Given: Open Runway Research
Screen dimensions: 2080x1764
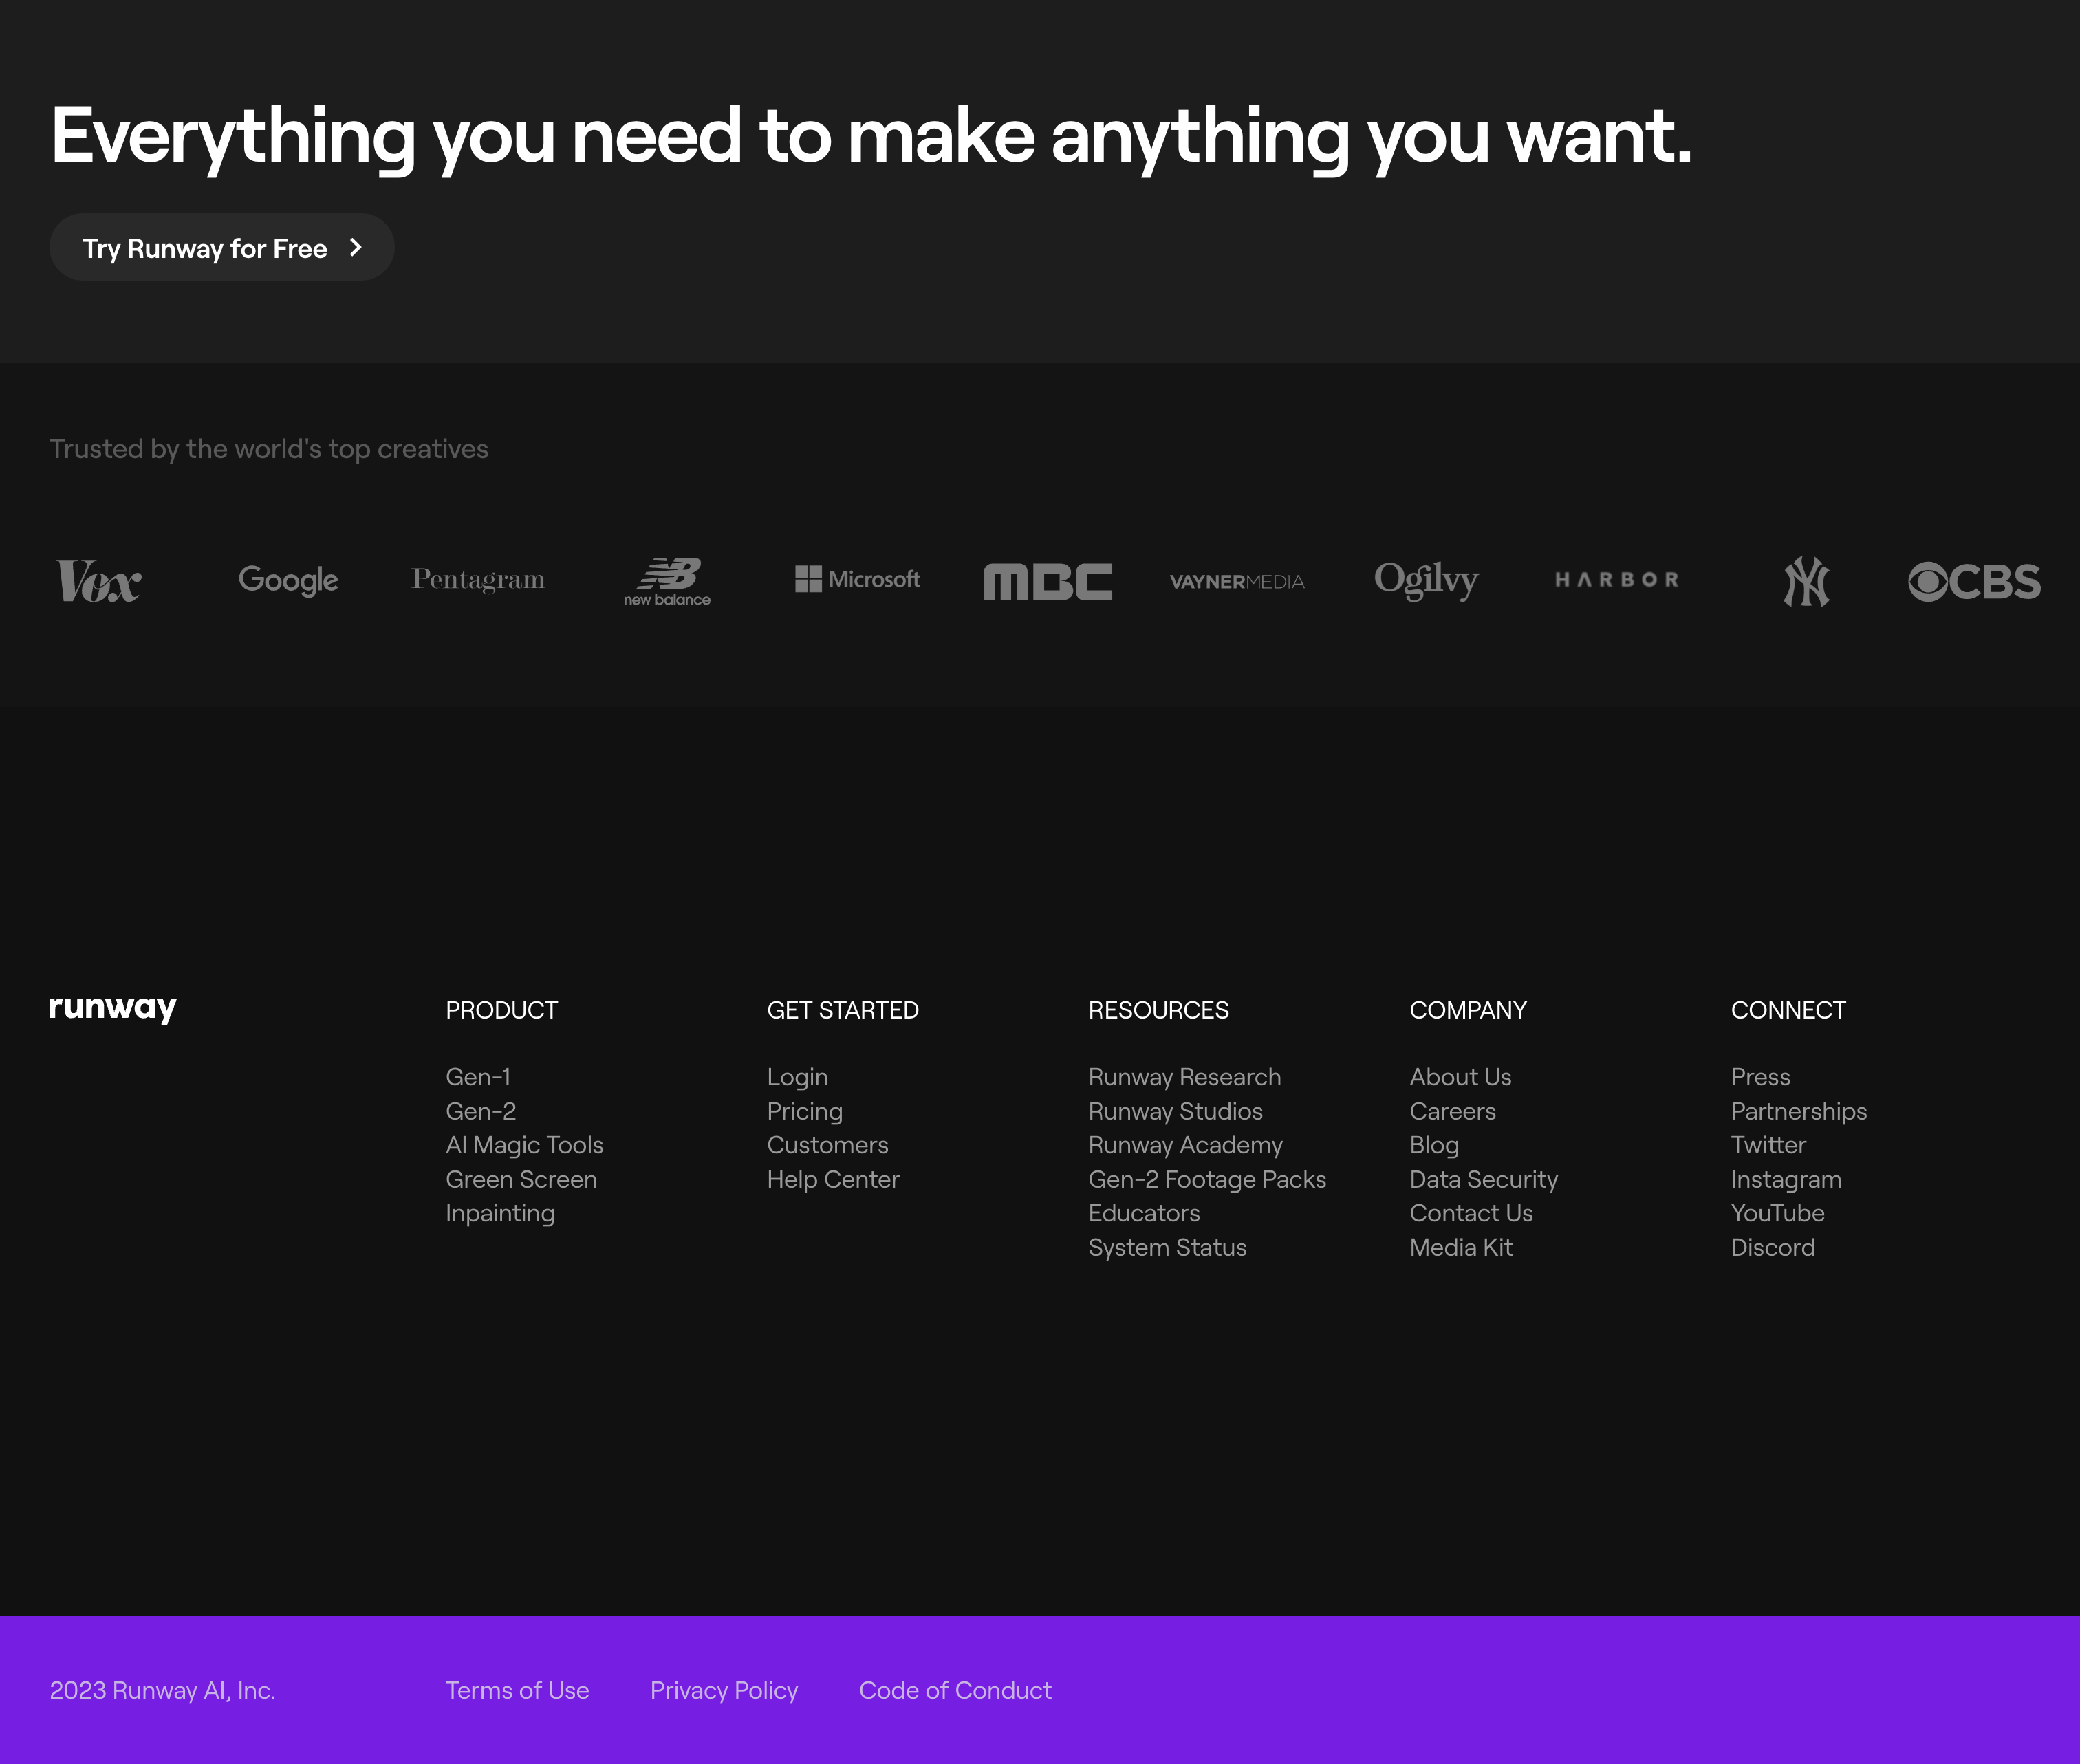Looking at the screenshot, I should (1184, 1077).
